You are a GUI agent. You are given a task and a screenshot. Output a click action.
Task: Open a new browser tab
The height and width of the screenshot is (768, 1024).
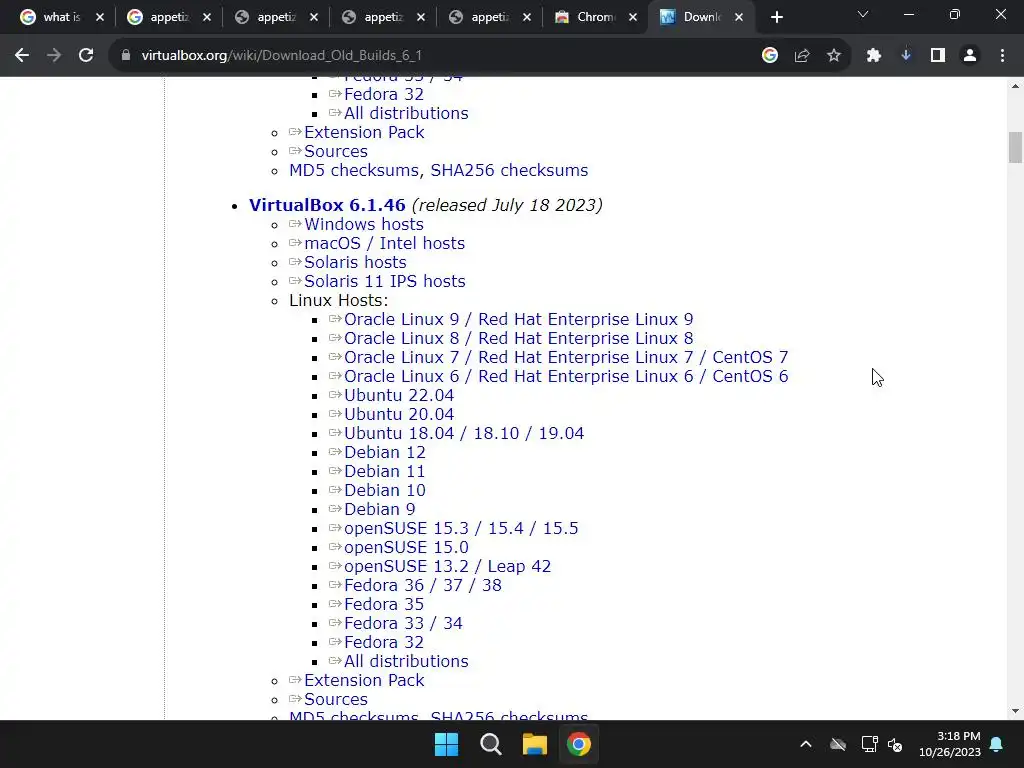[x=776, y=18]
